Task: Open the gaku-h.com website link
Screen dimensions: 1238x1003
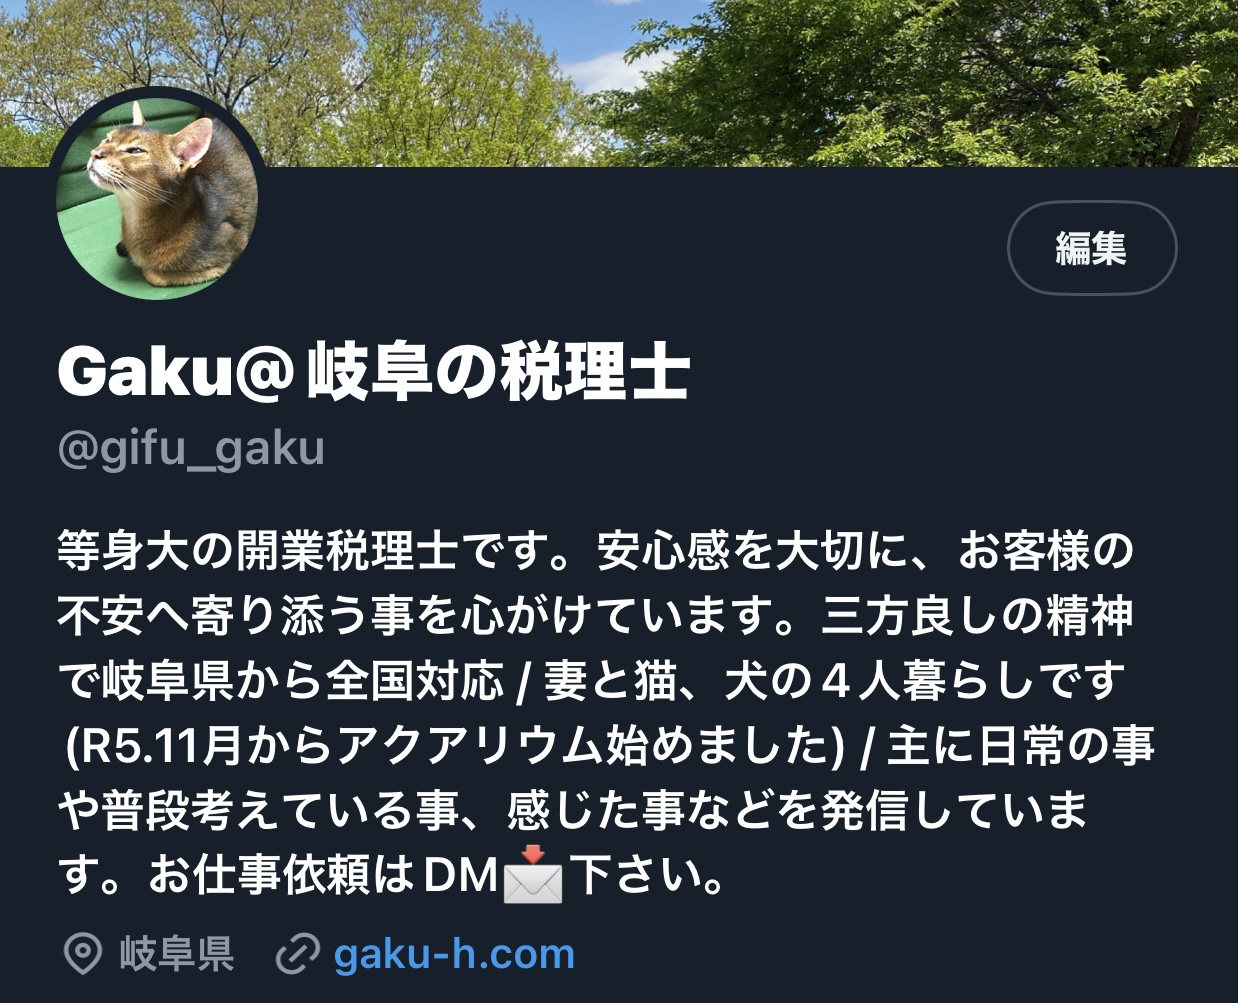Action: tap(454, 954)
